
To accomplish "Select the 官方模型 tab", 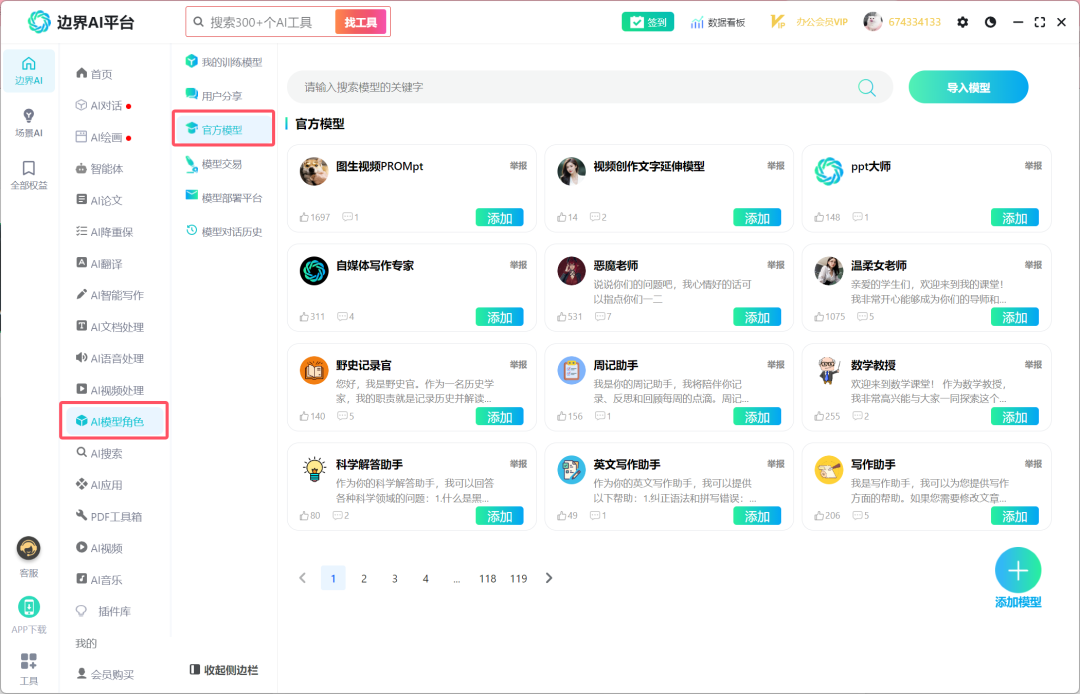I will click(x=224, y=129).
